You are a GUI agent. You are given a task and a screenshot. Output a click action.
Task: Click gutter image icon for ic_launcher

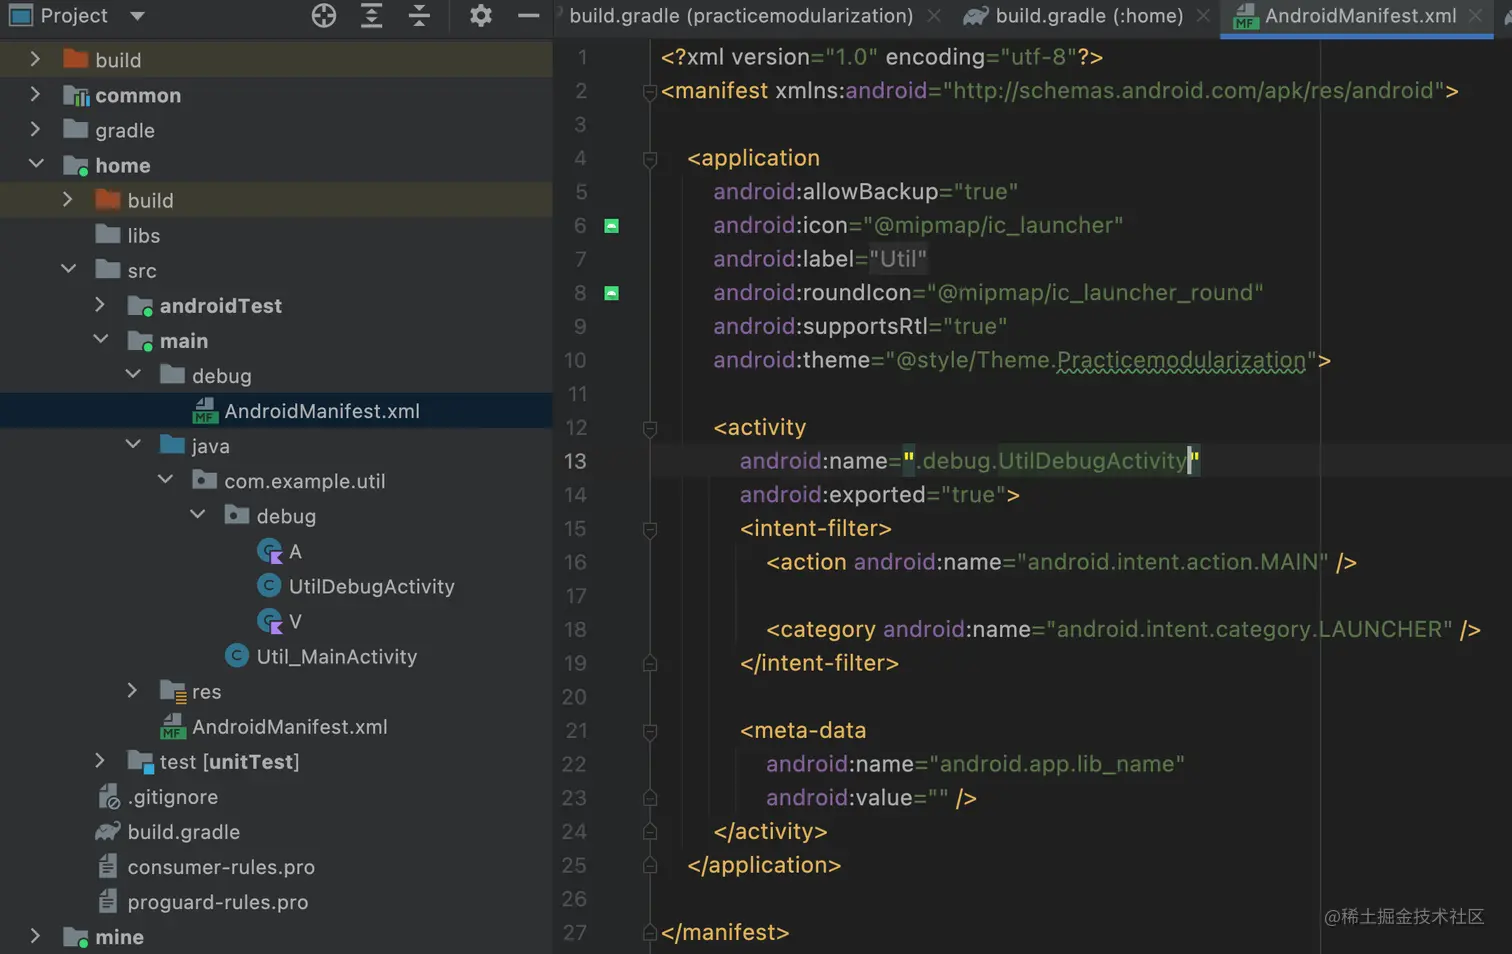(612, 226)
